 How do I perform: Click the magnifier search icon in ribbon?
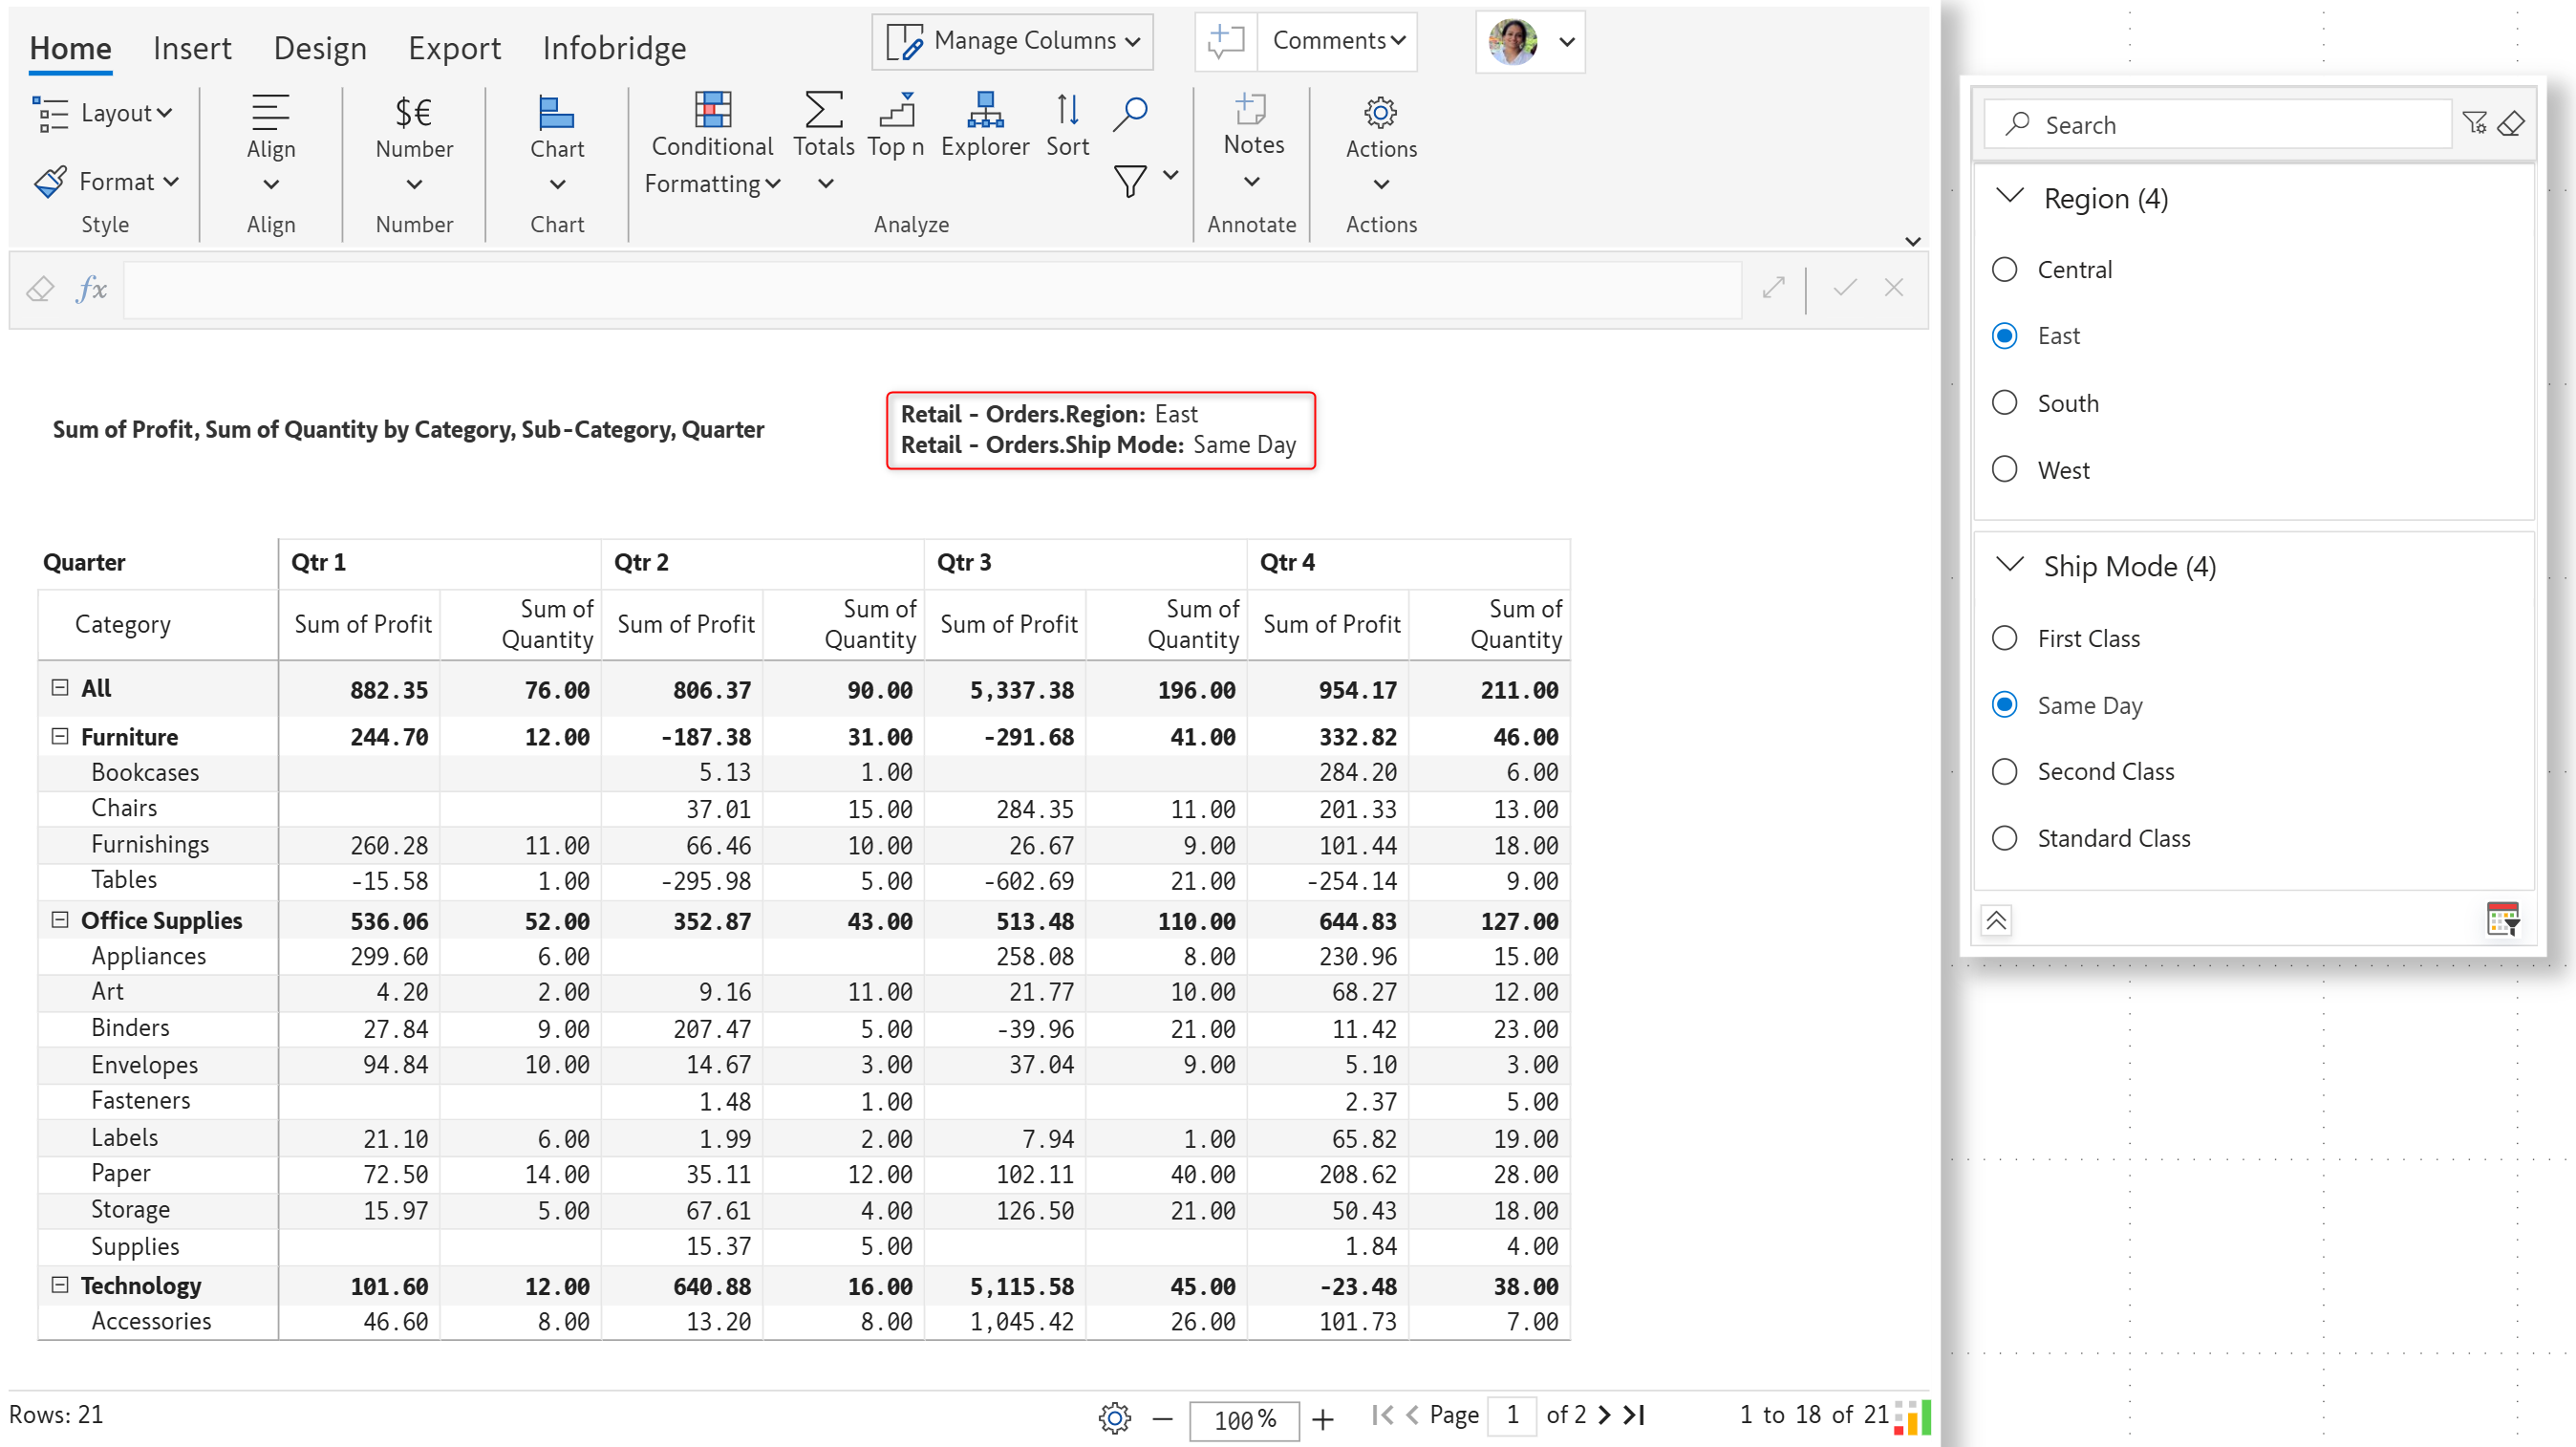[1130, 113]
